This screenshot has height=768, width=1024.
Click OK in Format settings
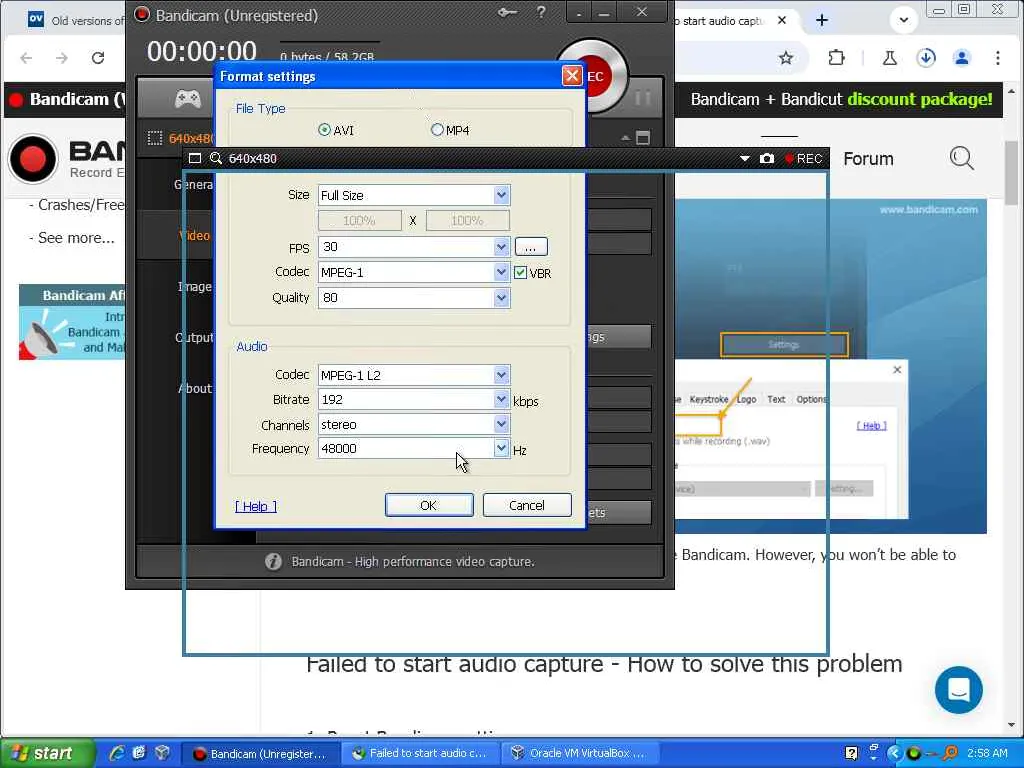click(x=429, y=505)
